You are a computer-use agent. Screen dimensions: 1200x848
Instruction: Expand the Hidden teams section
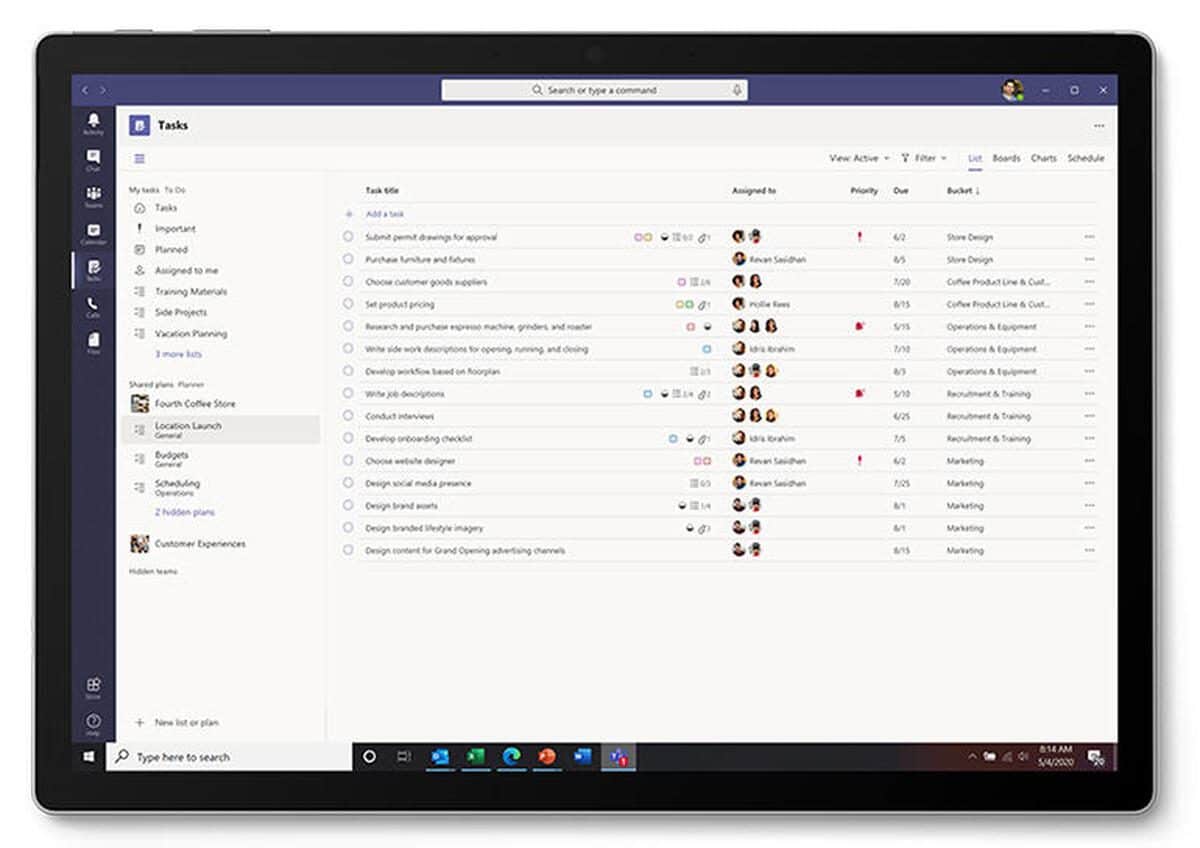click(153, 571)
